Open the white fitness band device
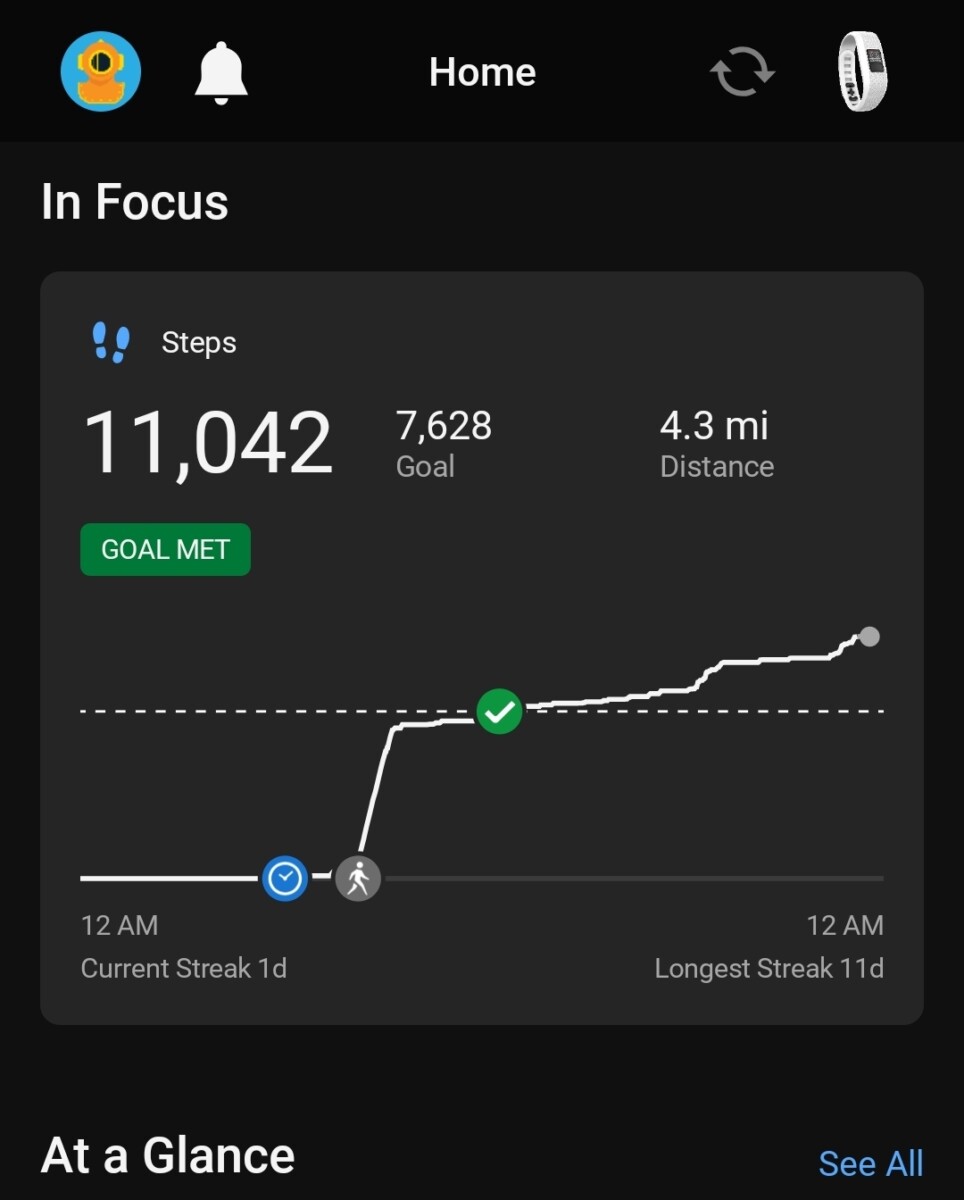 [862, 71]
